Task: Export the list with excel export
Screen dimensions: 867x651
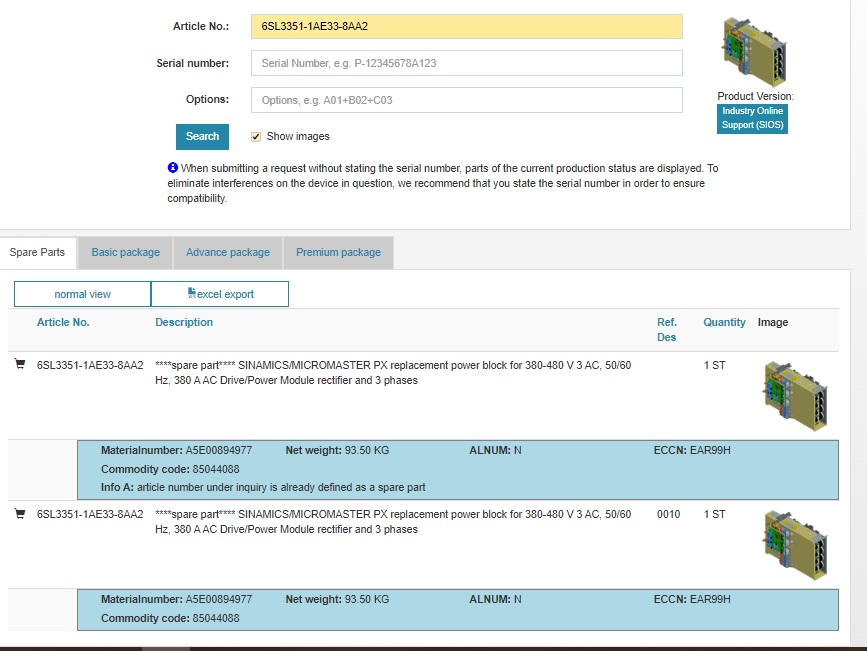Action: (220, 294)
